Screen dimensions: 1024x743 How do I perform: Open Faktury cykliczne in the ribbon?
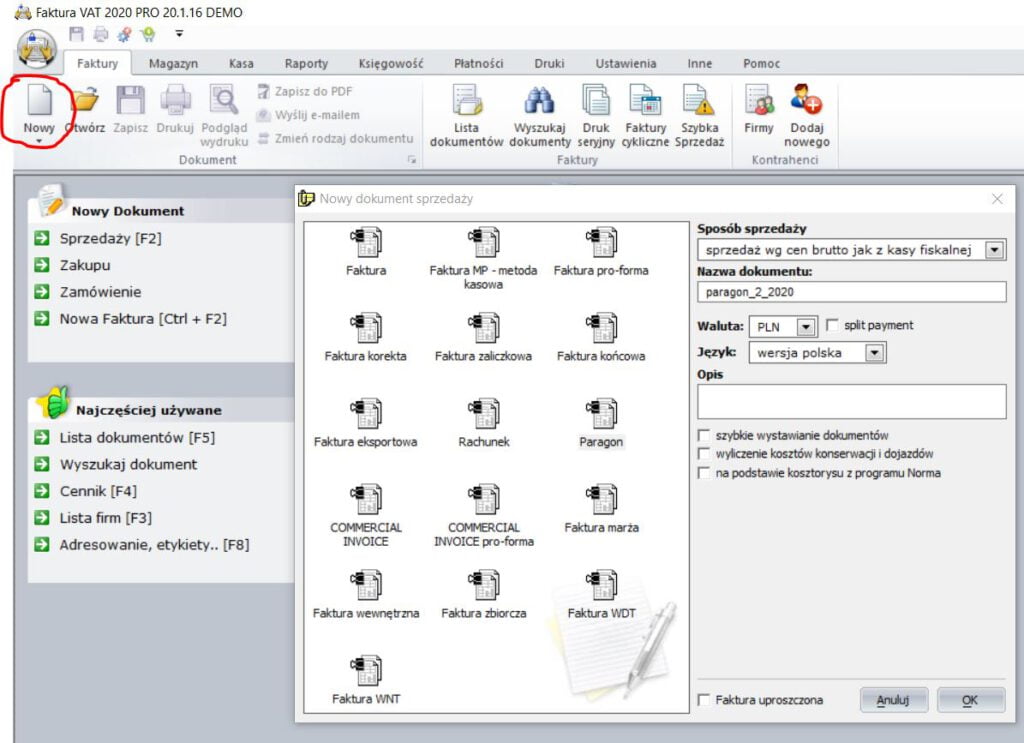coord(645,103)
